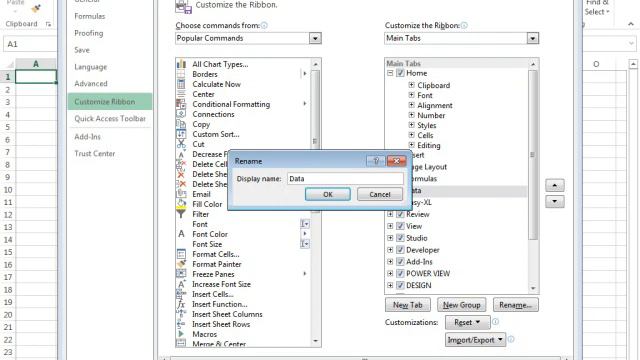Select the Increase Font Size icon
Screen dimensions: 640x360
(181, 284)
